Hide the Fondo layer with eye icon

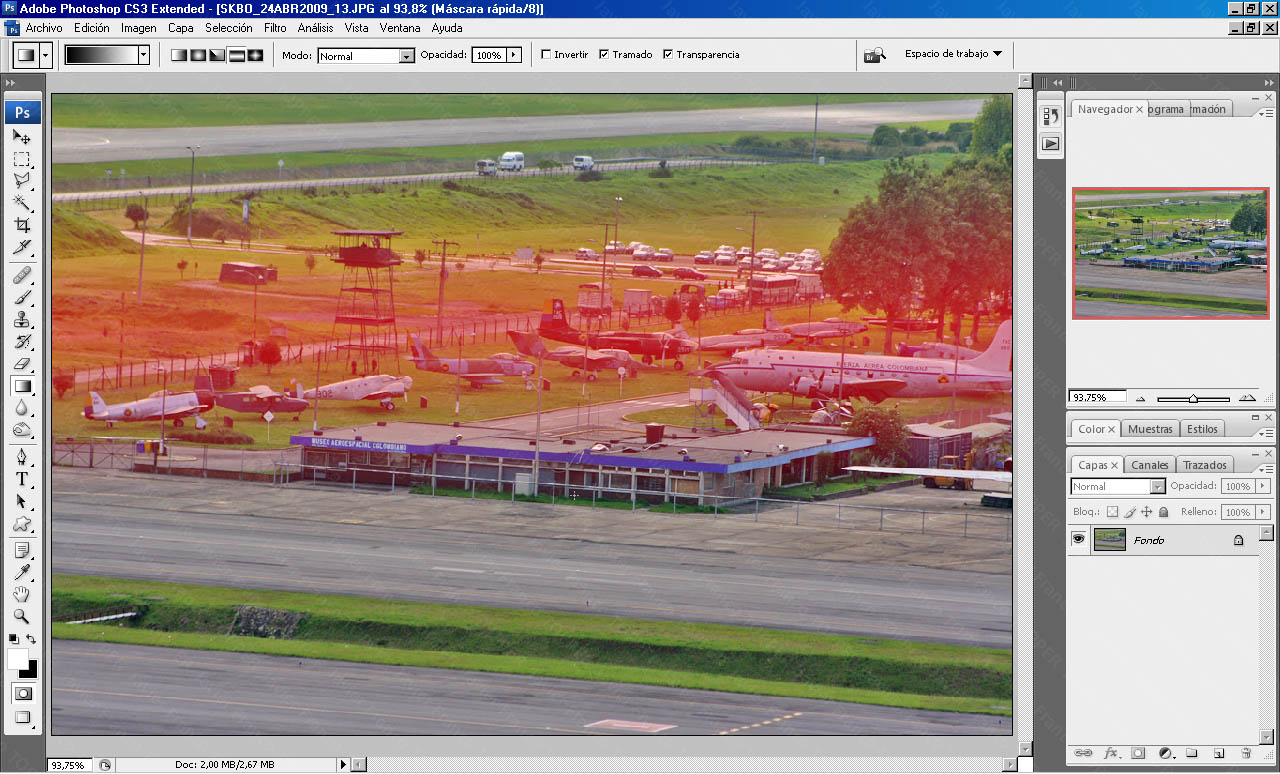[1079, 540]
